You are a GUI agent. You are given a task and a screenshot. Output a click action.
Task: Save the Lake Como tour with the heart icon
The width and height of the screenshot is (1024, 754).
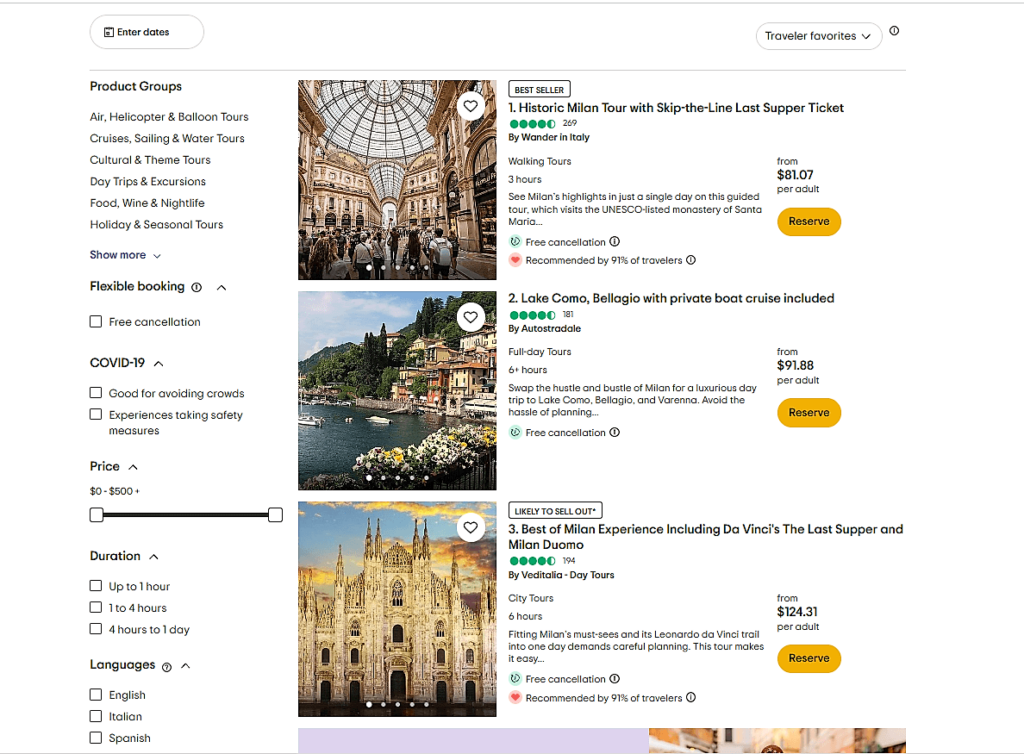pyautogui.click(x=470, y=316)
